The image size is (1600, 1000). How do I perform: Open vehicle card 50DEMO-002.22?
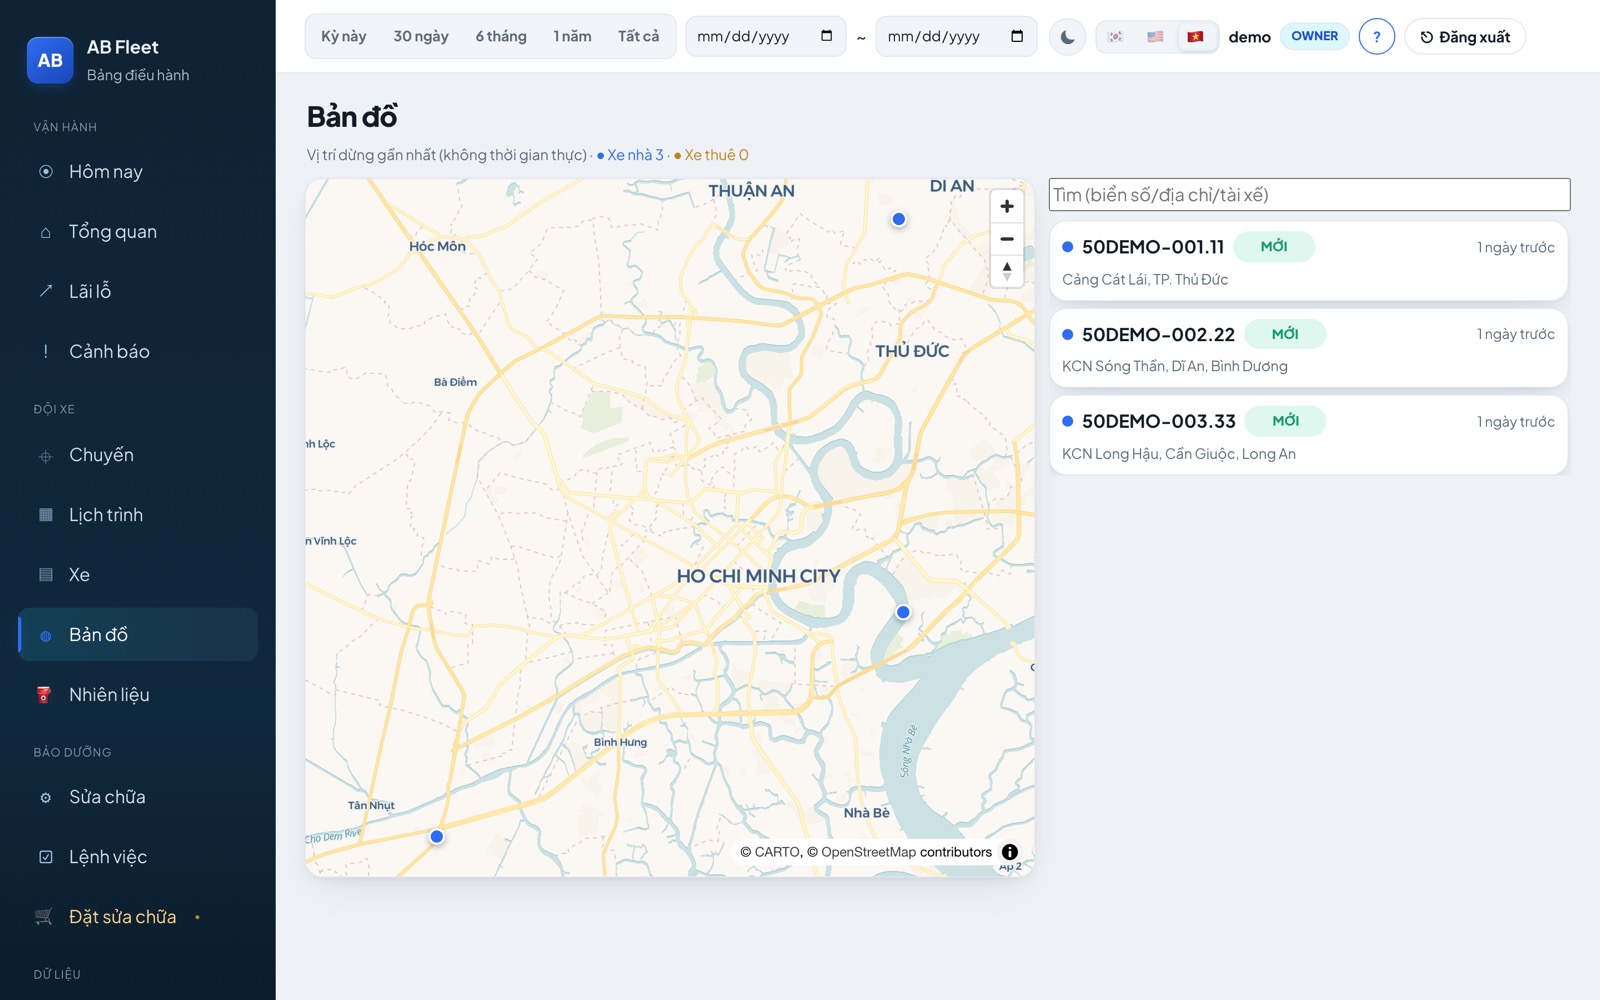coord(1308,348)
